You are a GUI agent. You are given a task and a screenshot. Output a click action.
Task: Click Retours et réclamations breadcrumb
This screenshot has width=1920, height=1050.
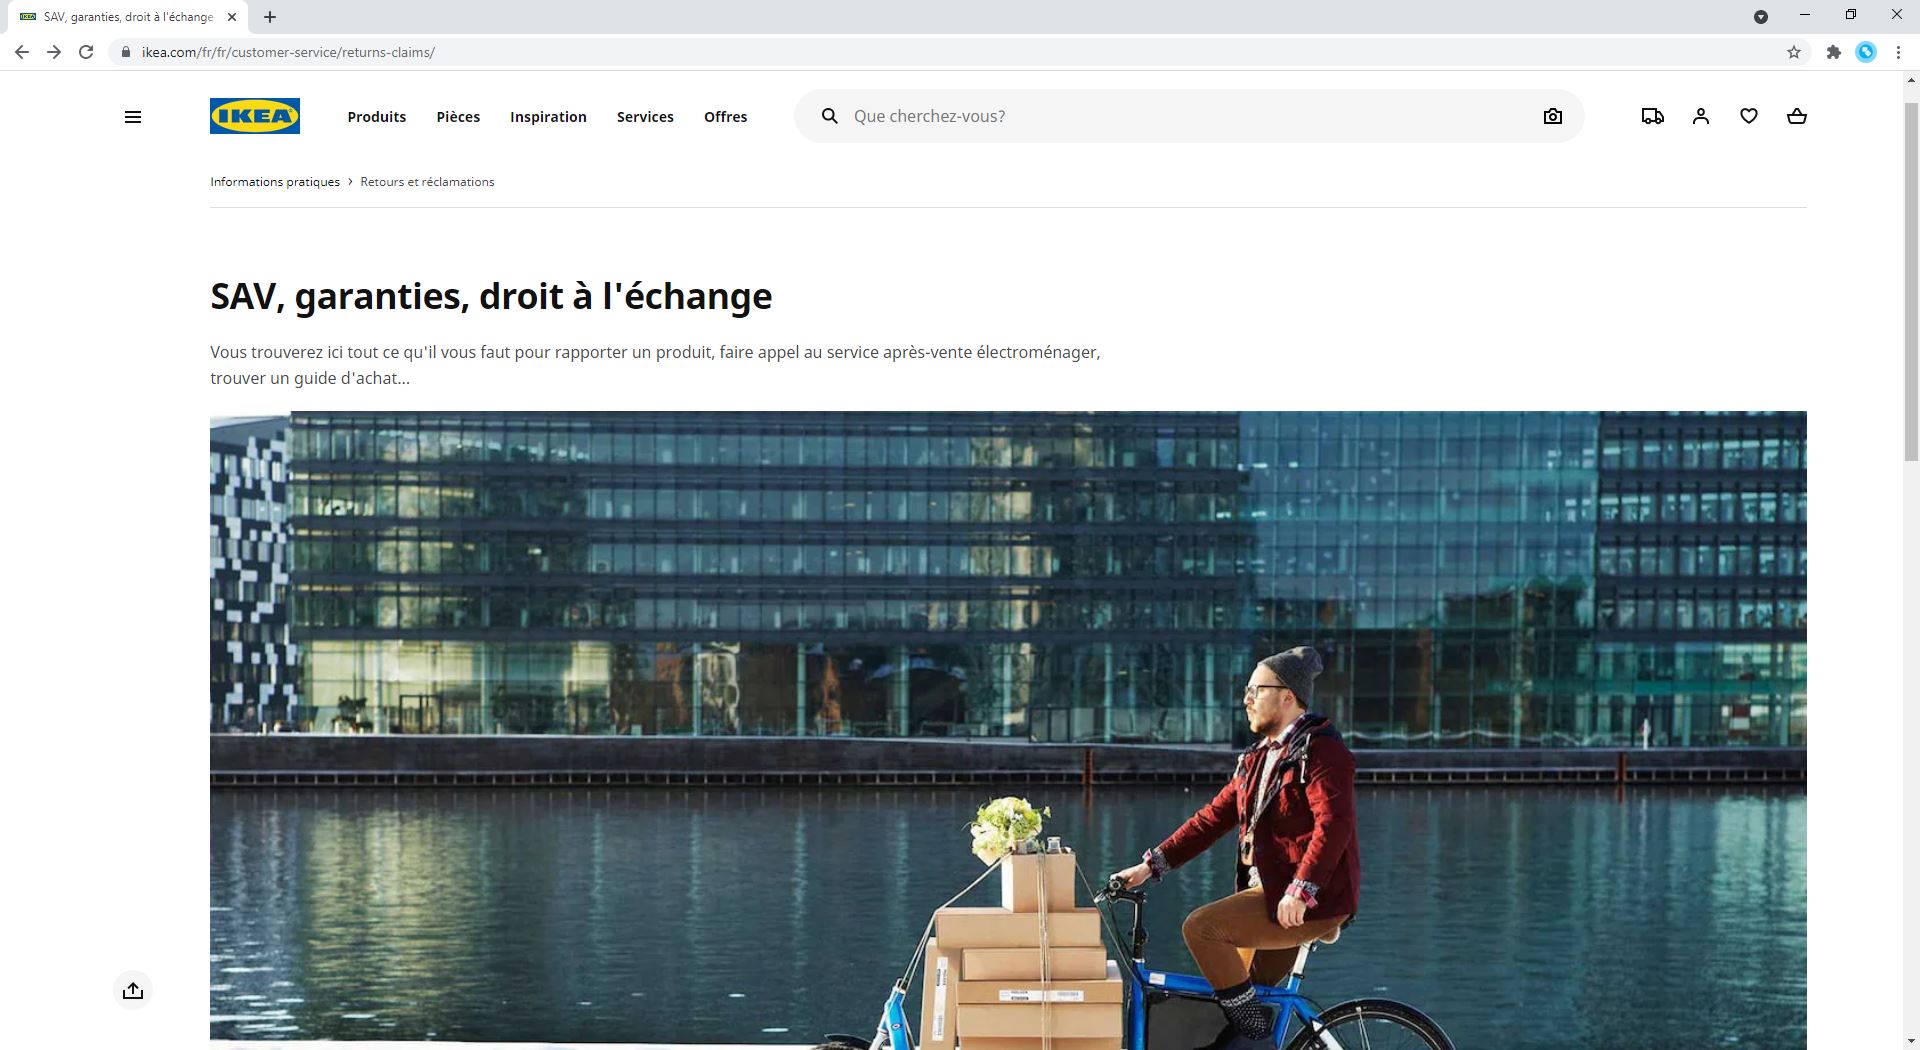[x=427, y=182]
